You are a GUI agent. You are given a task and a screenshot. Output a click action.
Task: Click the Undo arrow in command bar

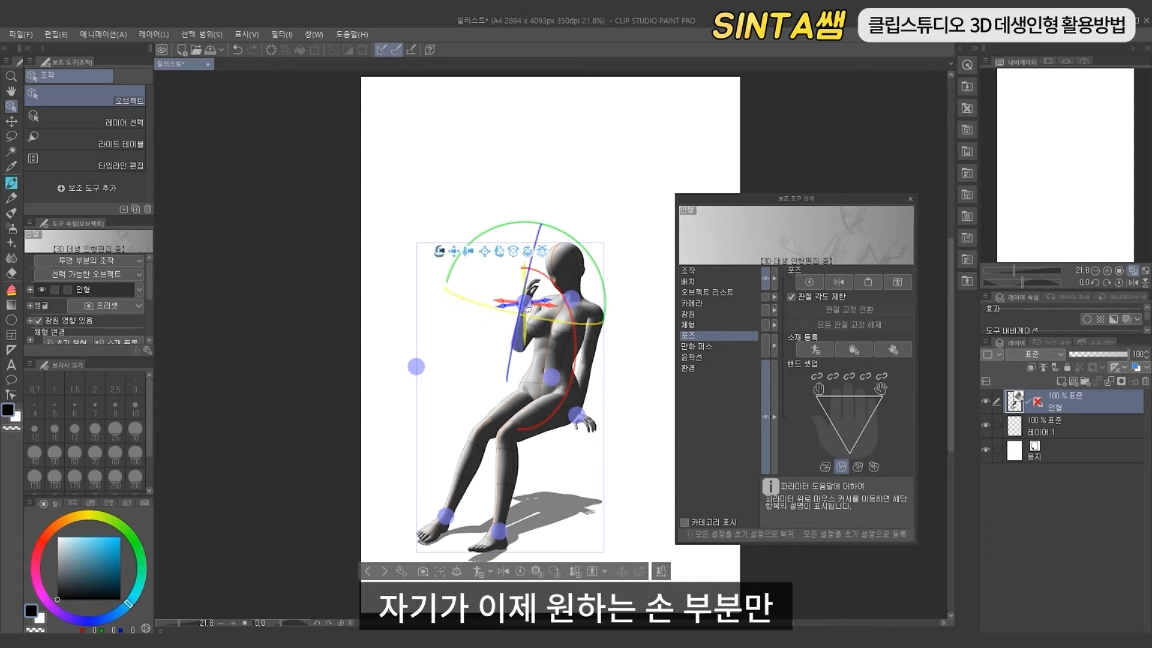point(237,50)
